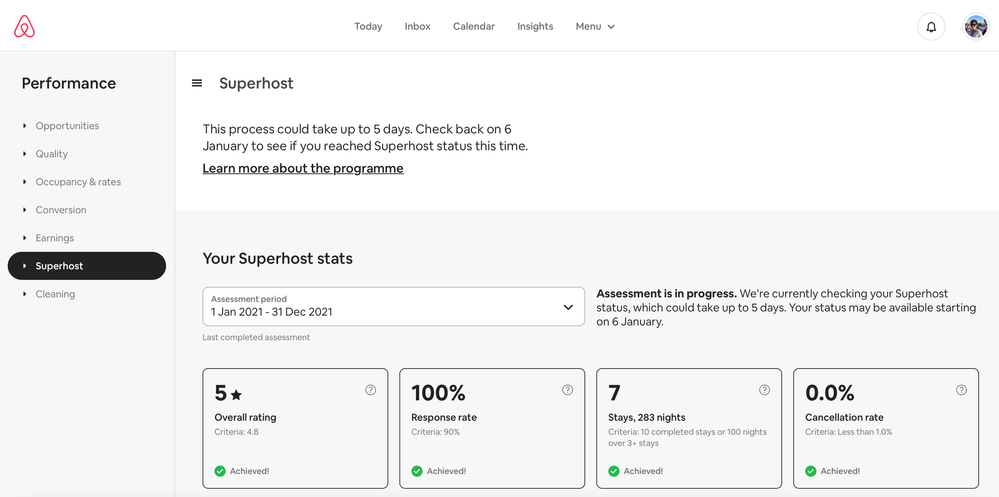Screen dimensions: 999x497
Task: Select Cleaning in the sidebar
Action: pos(55,294)
